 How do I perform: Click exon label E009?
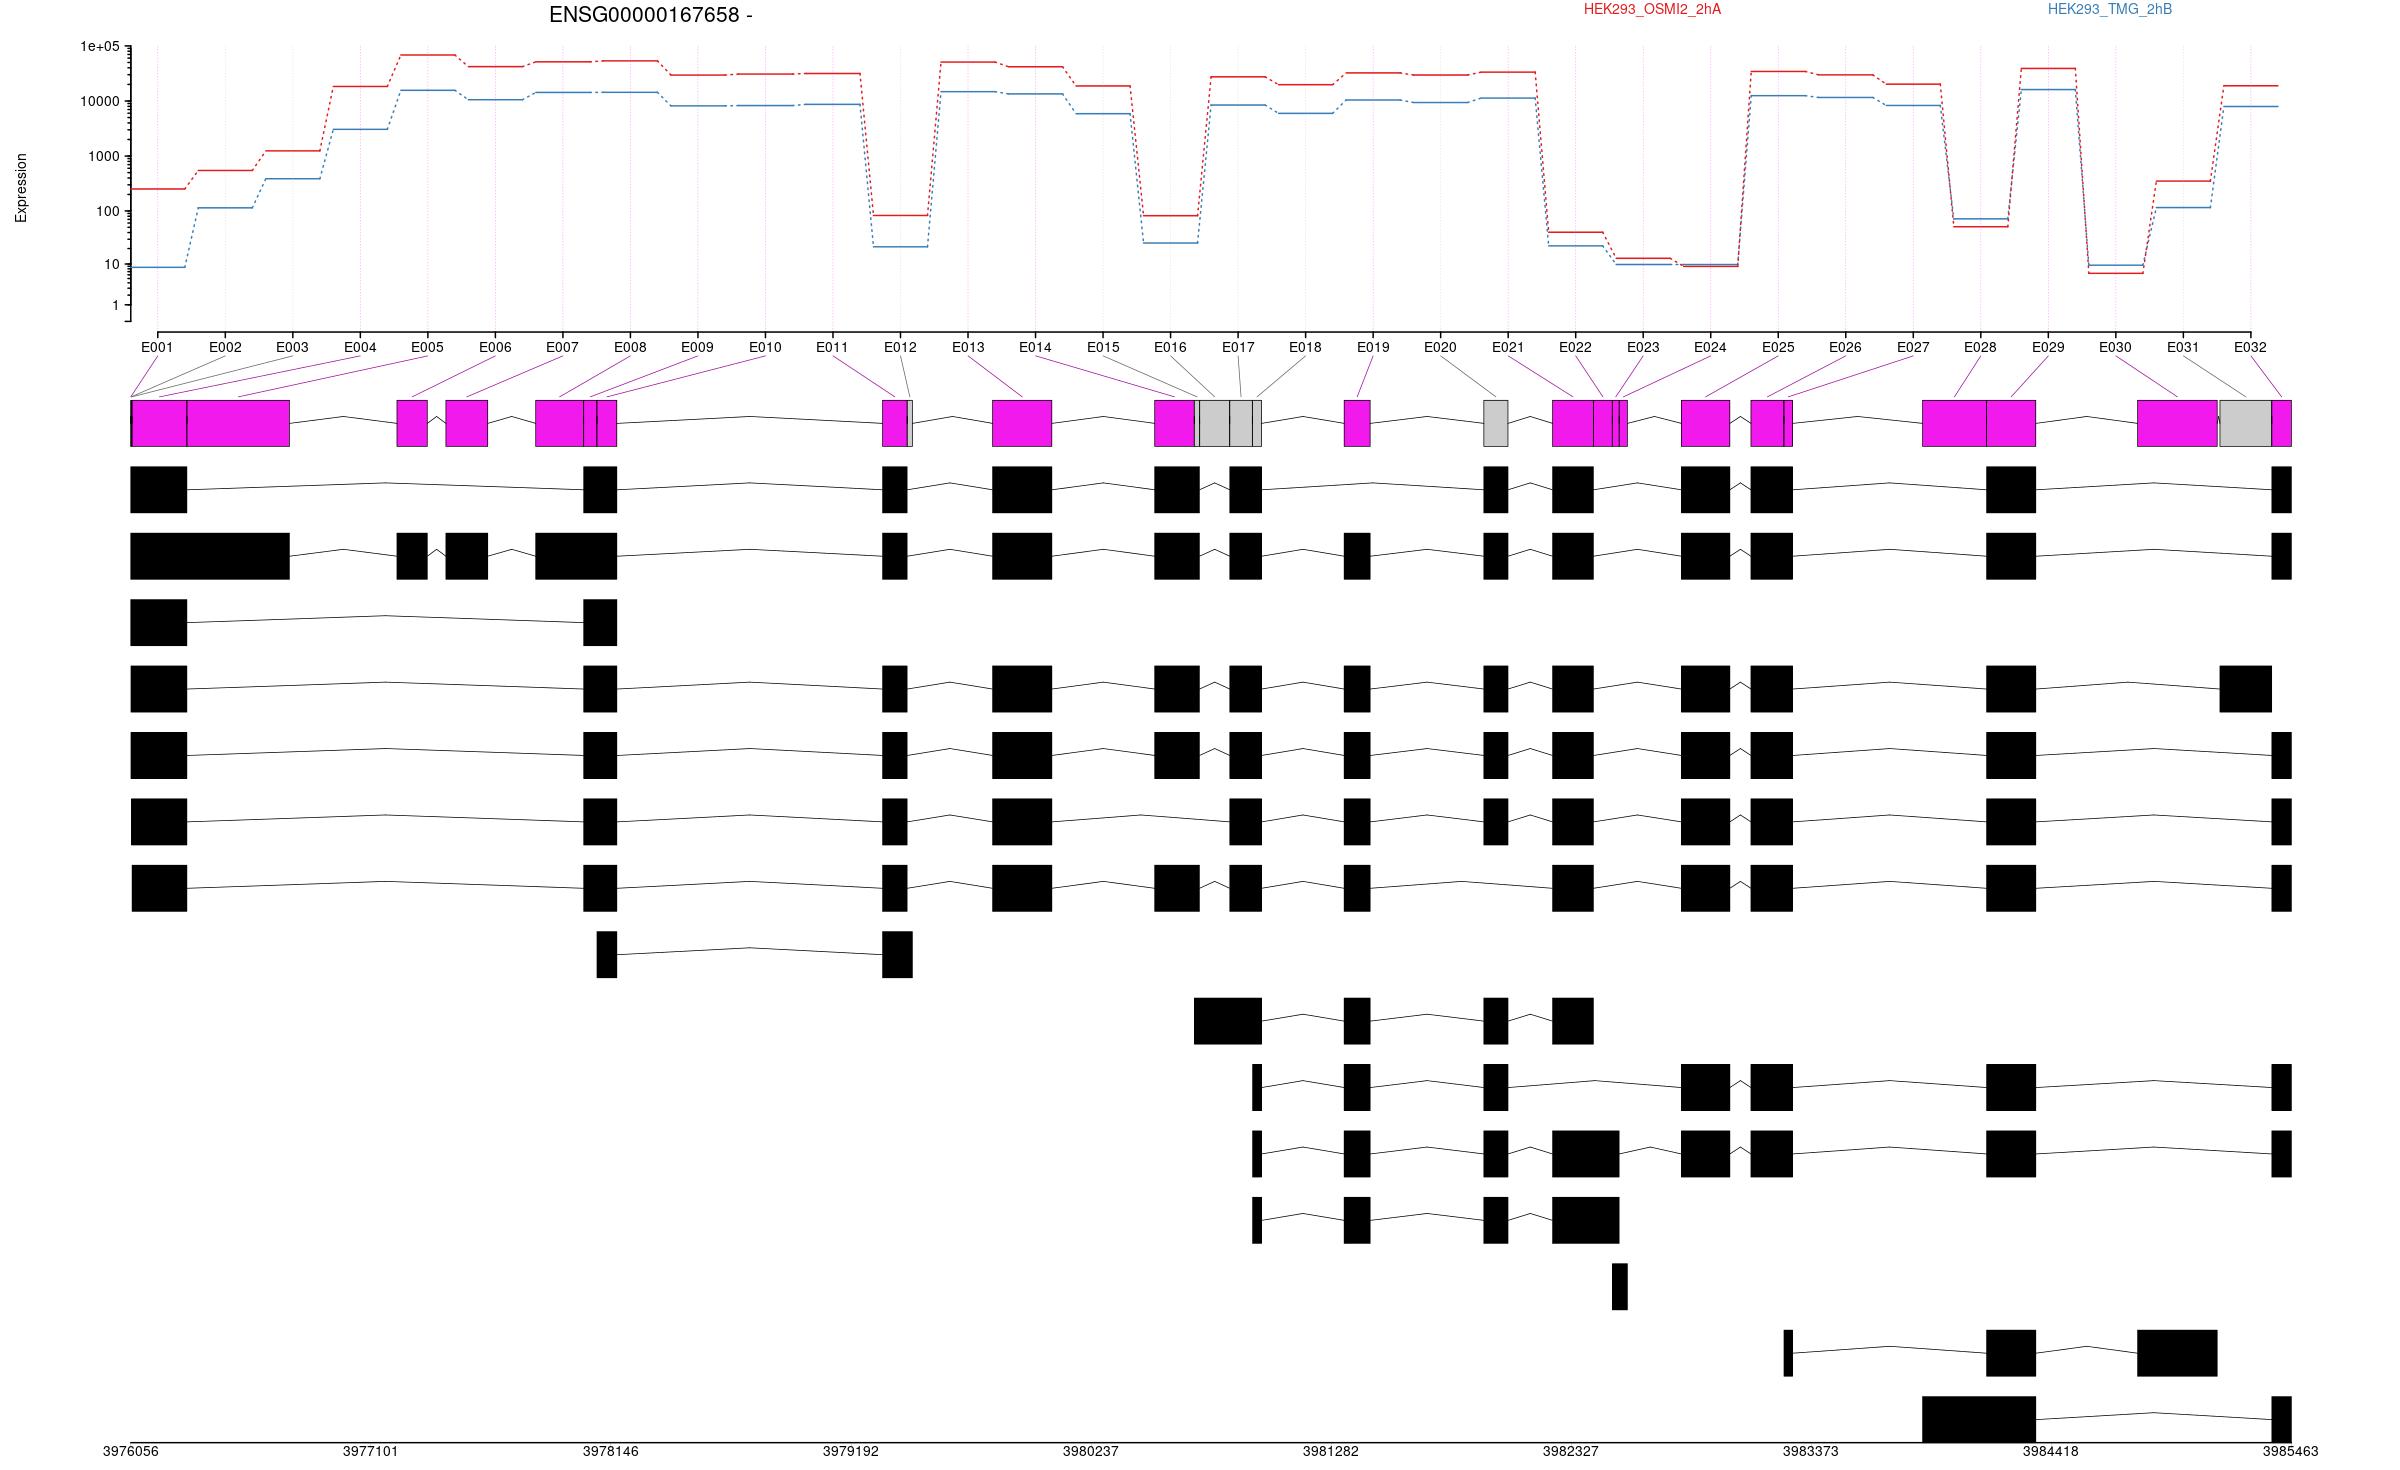(x=697, y=347)
